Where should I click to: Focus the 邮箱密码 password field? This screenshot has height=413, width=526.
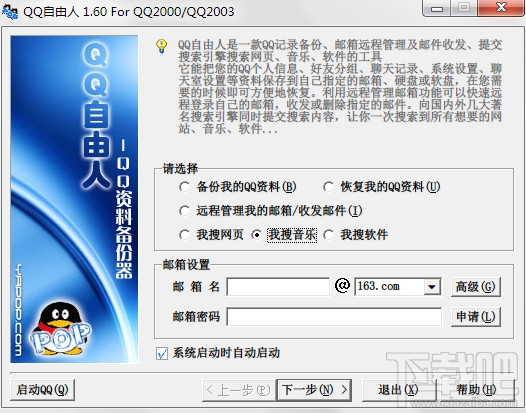334,317
